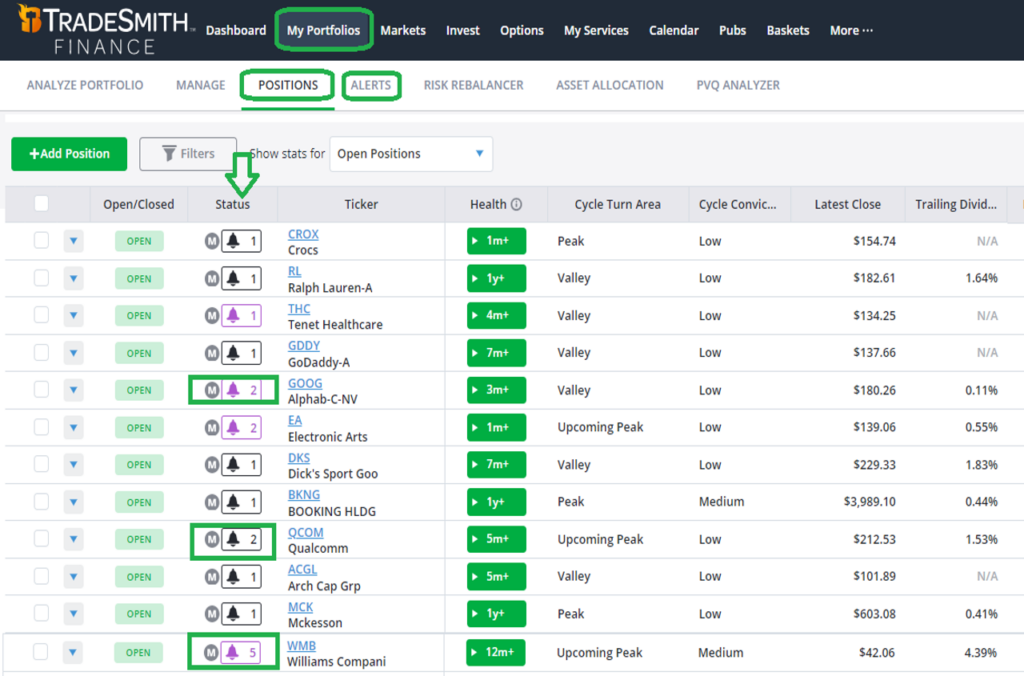Click the M status icon for DKS
The width and height of the screenshot is (1024, 676).
[212, 464]
